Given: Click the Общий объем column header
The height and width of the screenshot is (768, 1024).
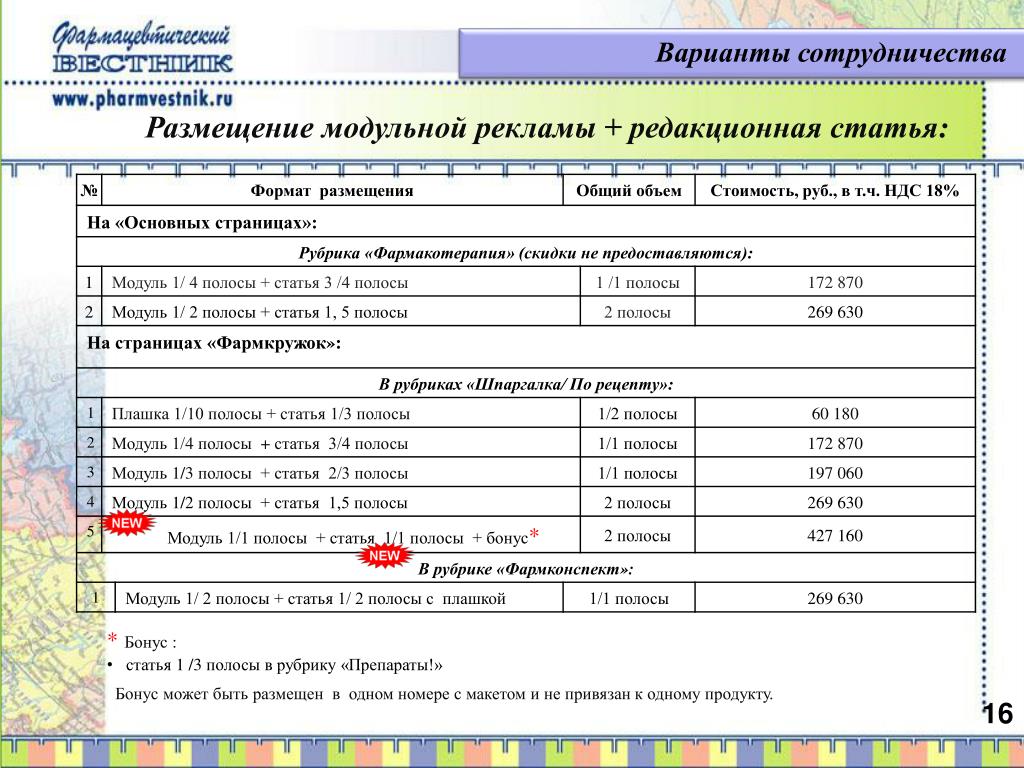Looking at the screenshot, I should click(628, 191).
